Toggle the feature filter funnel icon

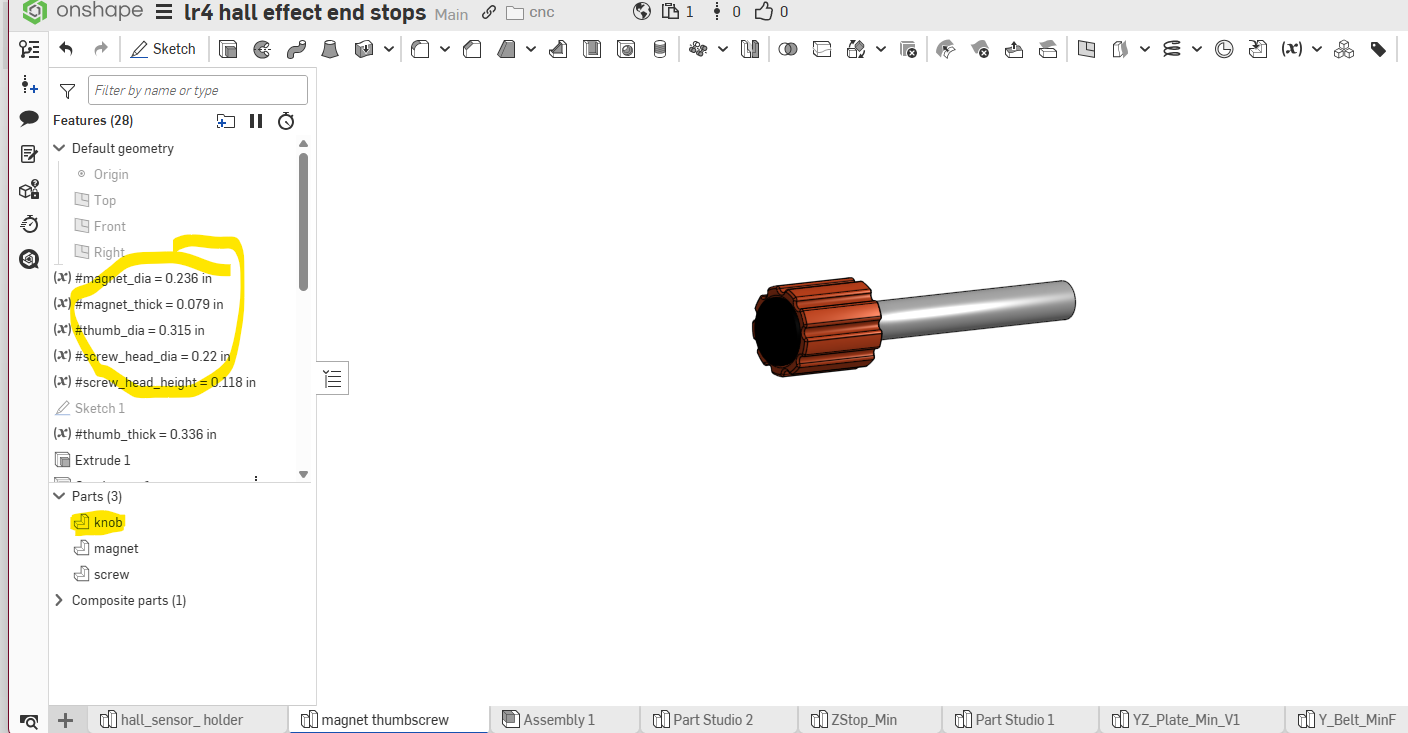click(x=67, y=91)
